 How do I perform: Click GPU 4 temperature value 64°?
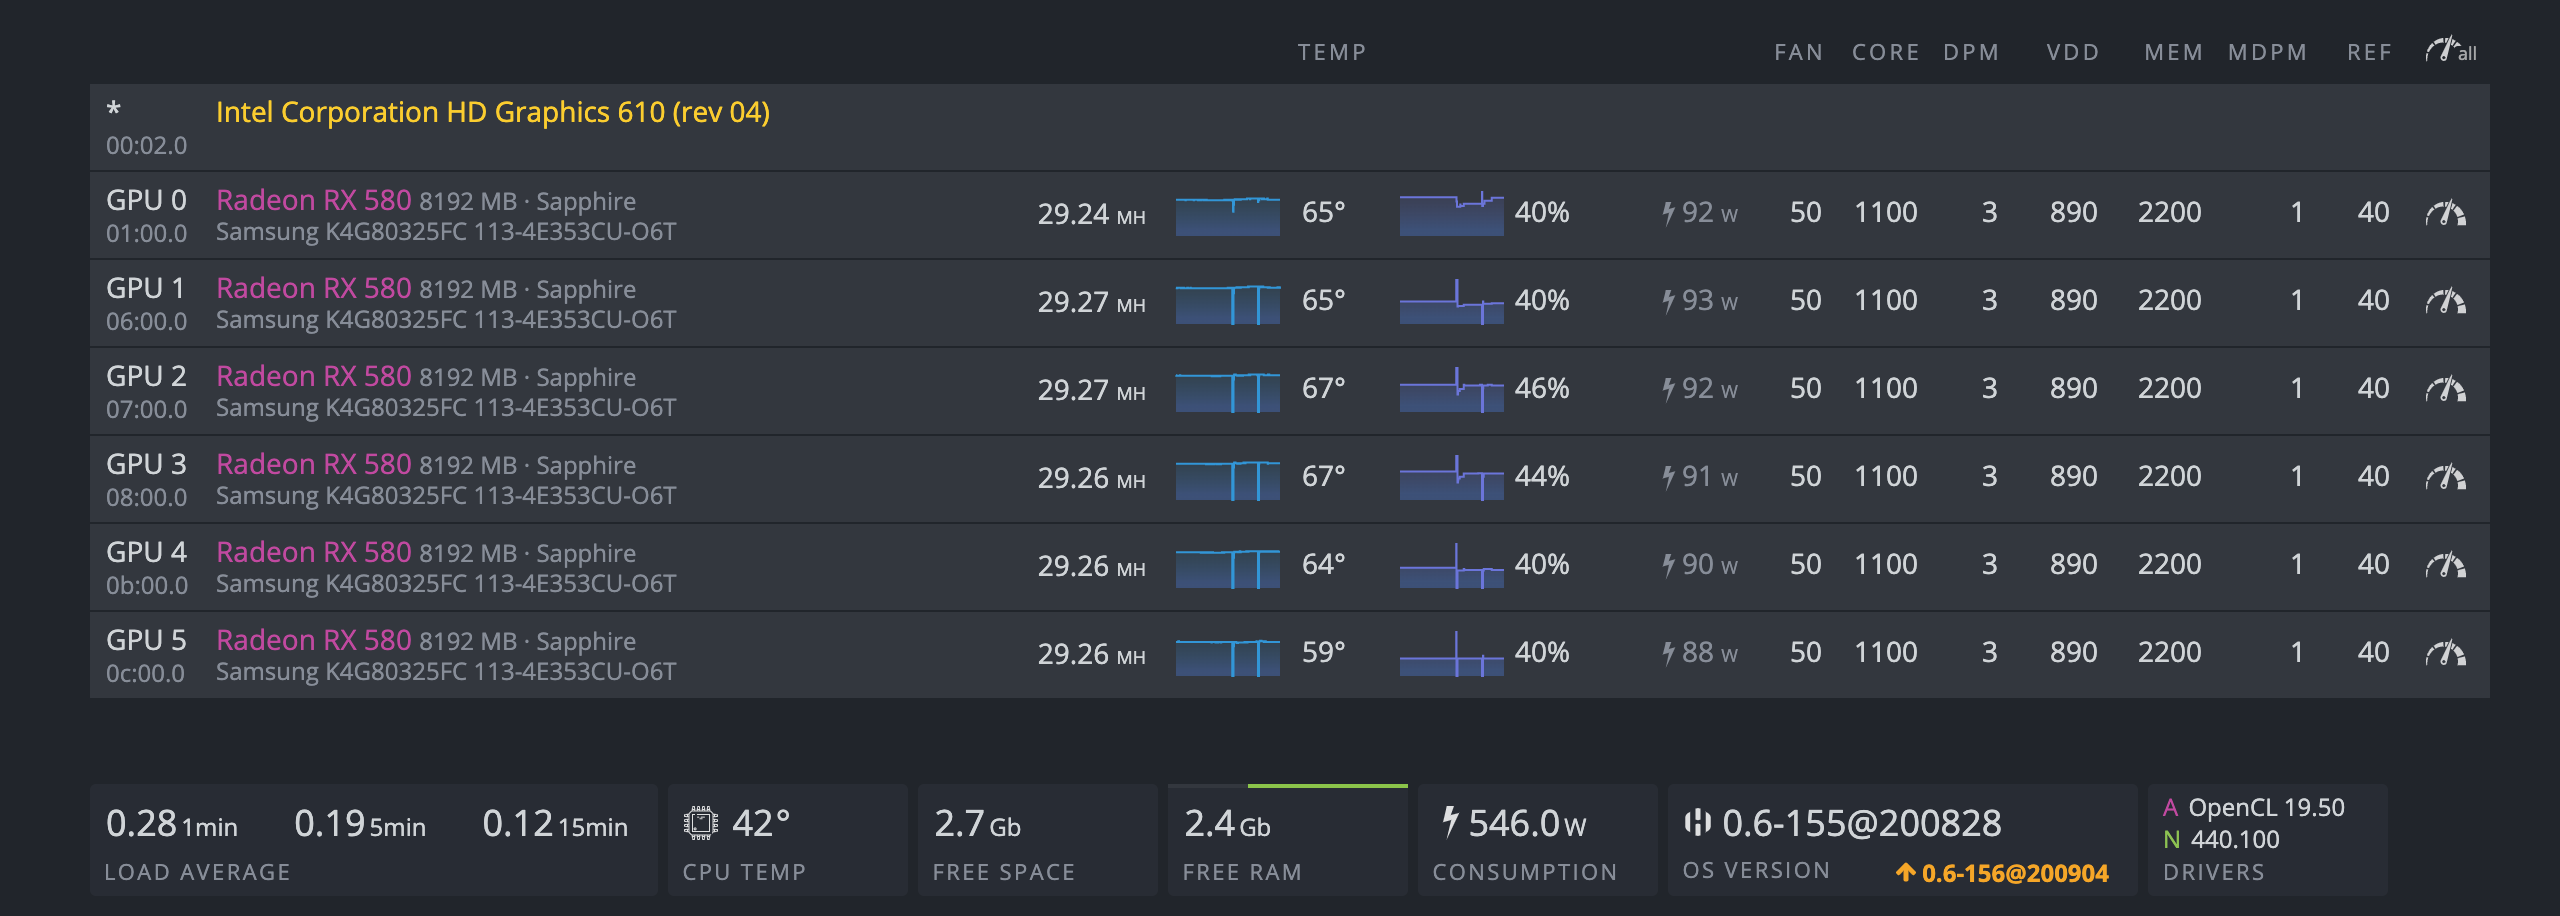coord(1323,564)
